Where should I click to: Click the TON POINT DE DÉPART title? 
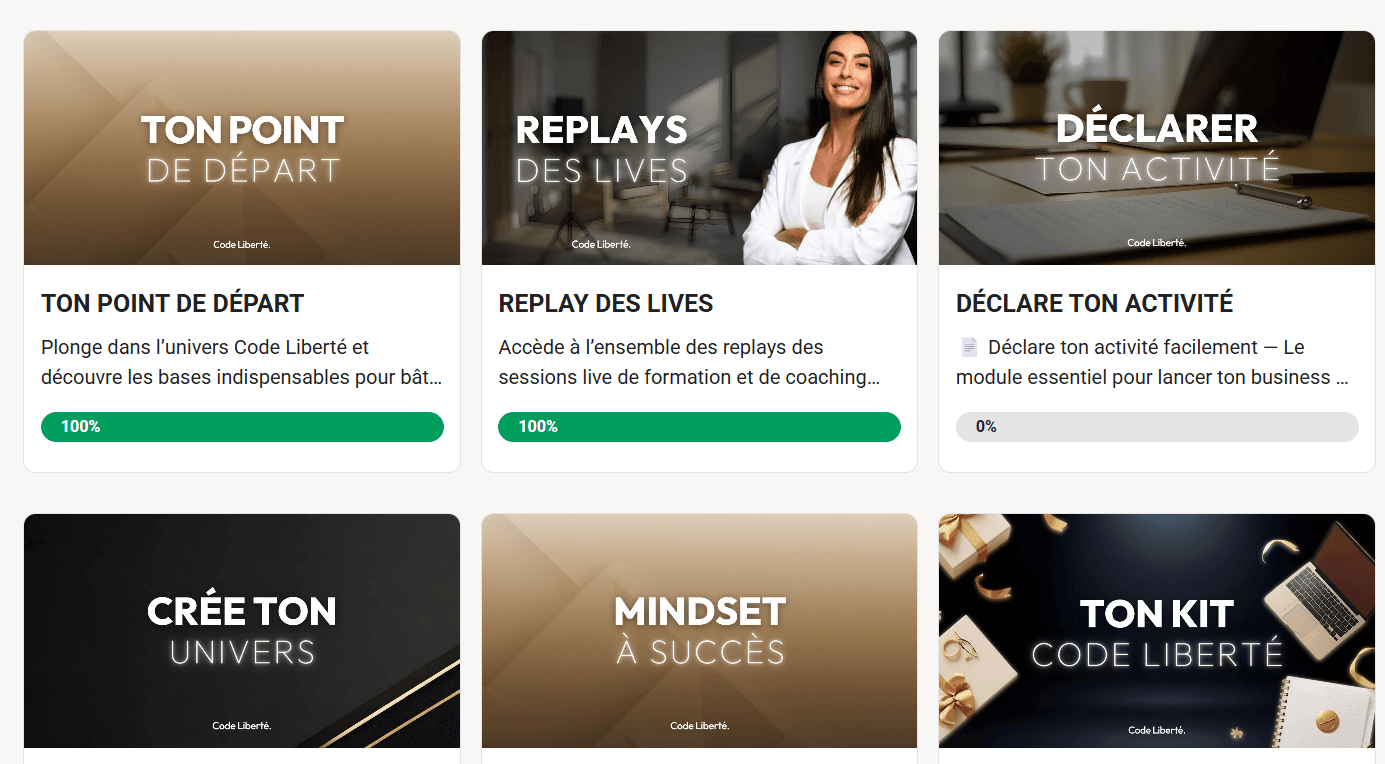[x=172, y=304]
